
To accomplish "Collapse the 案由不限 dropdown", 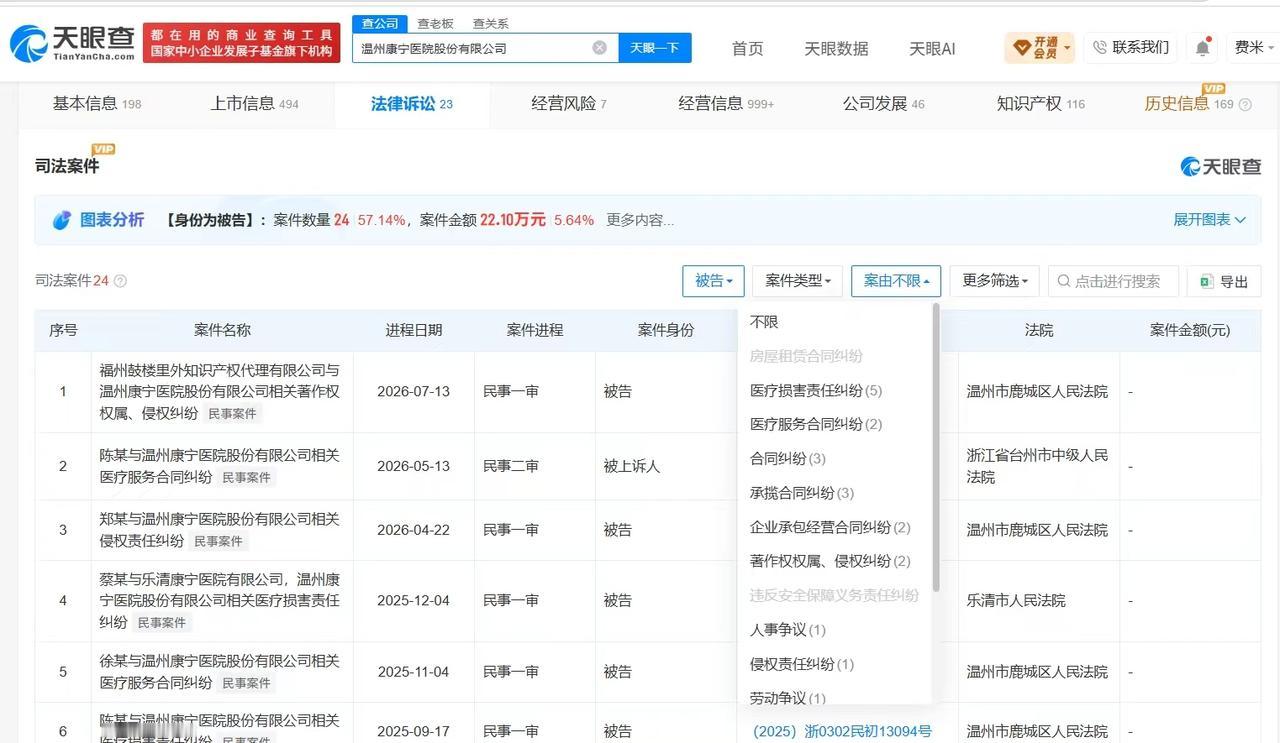I will pyautogui.click(x=896, y=281).
